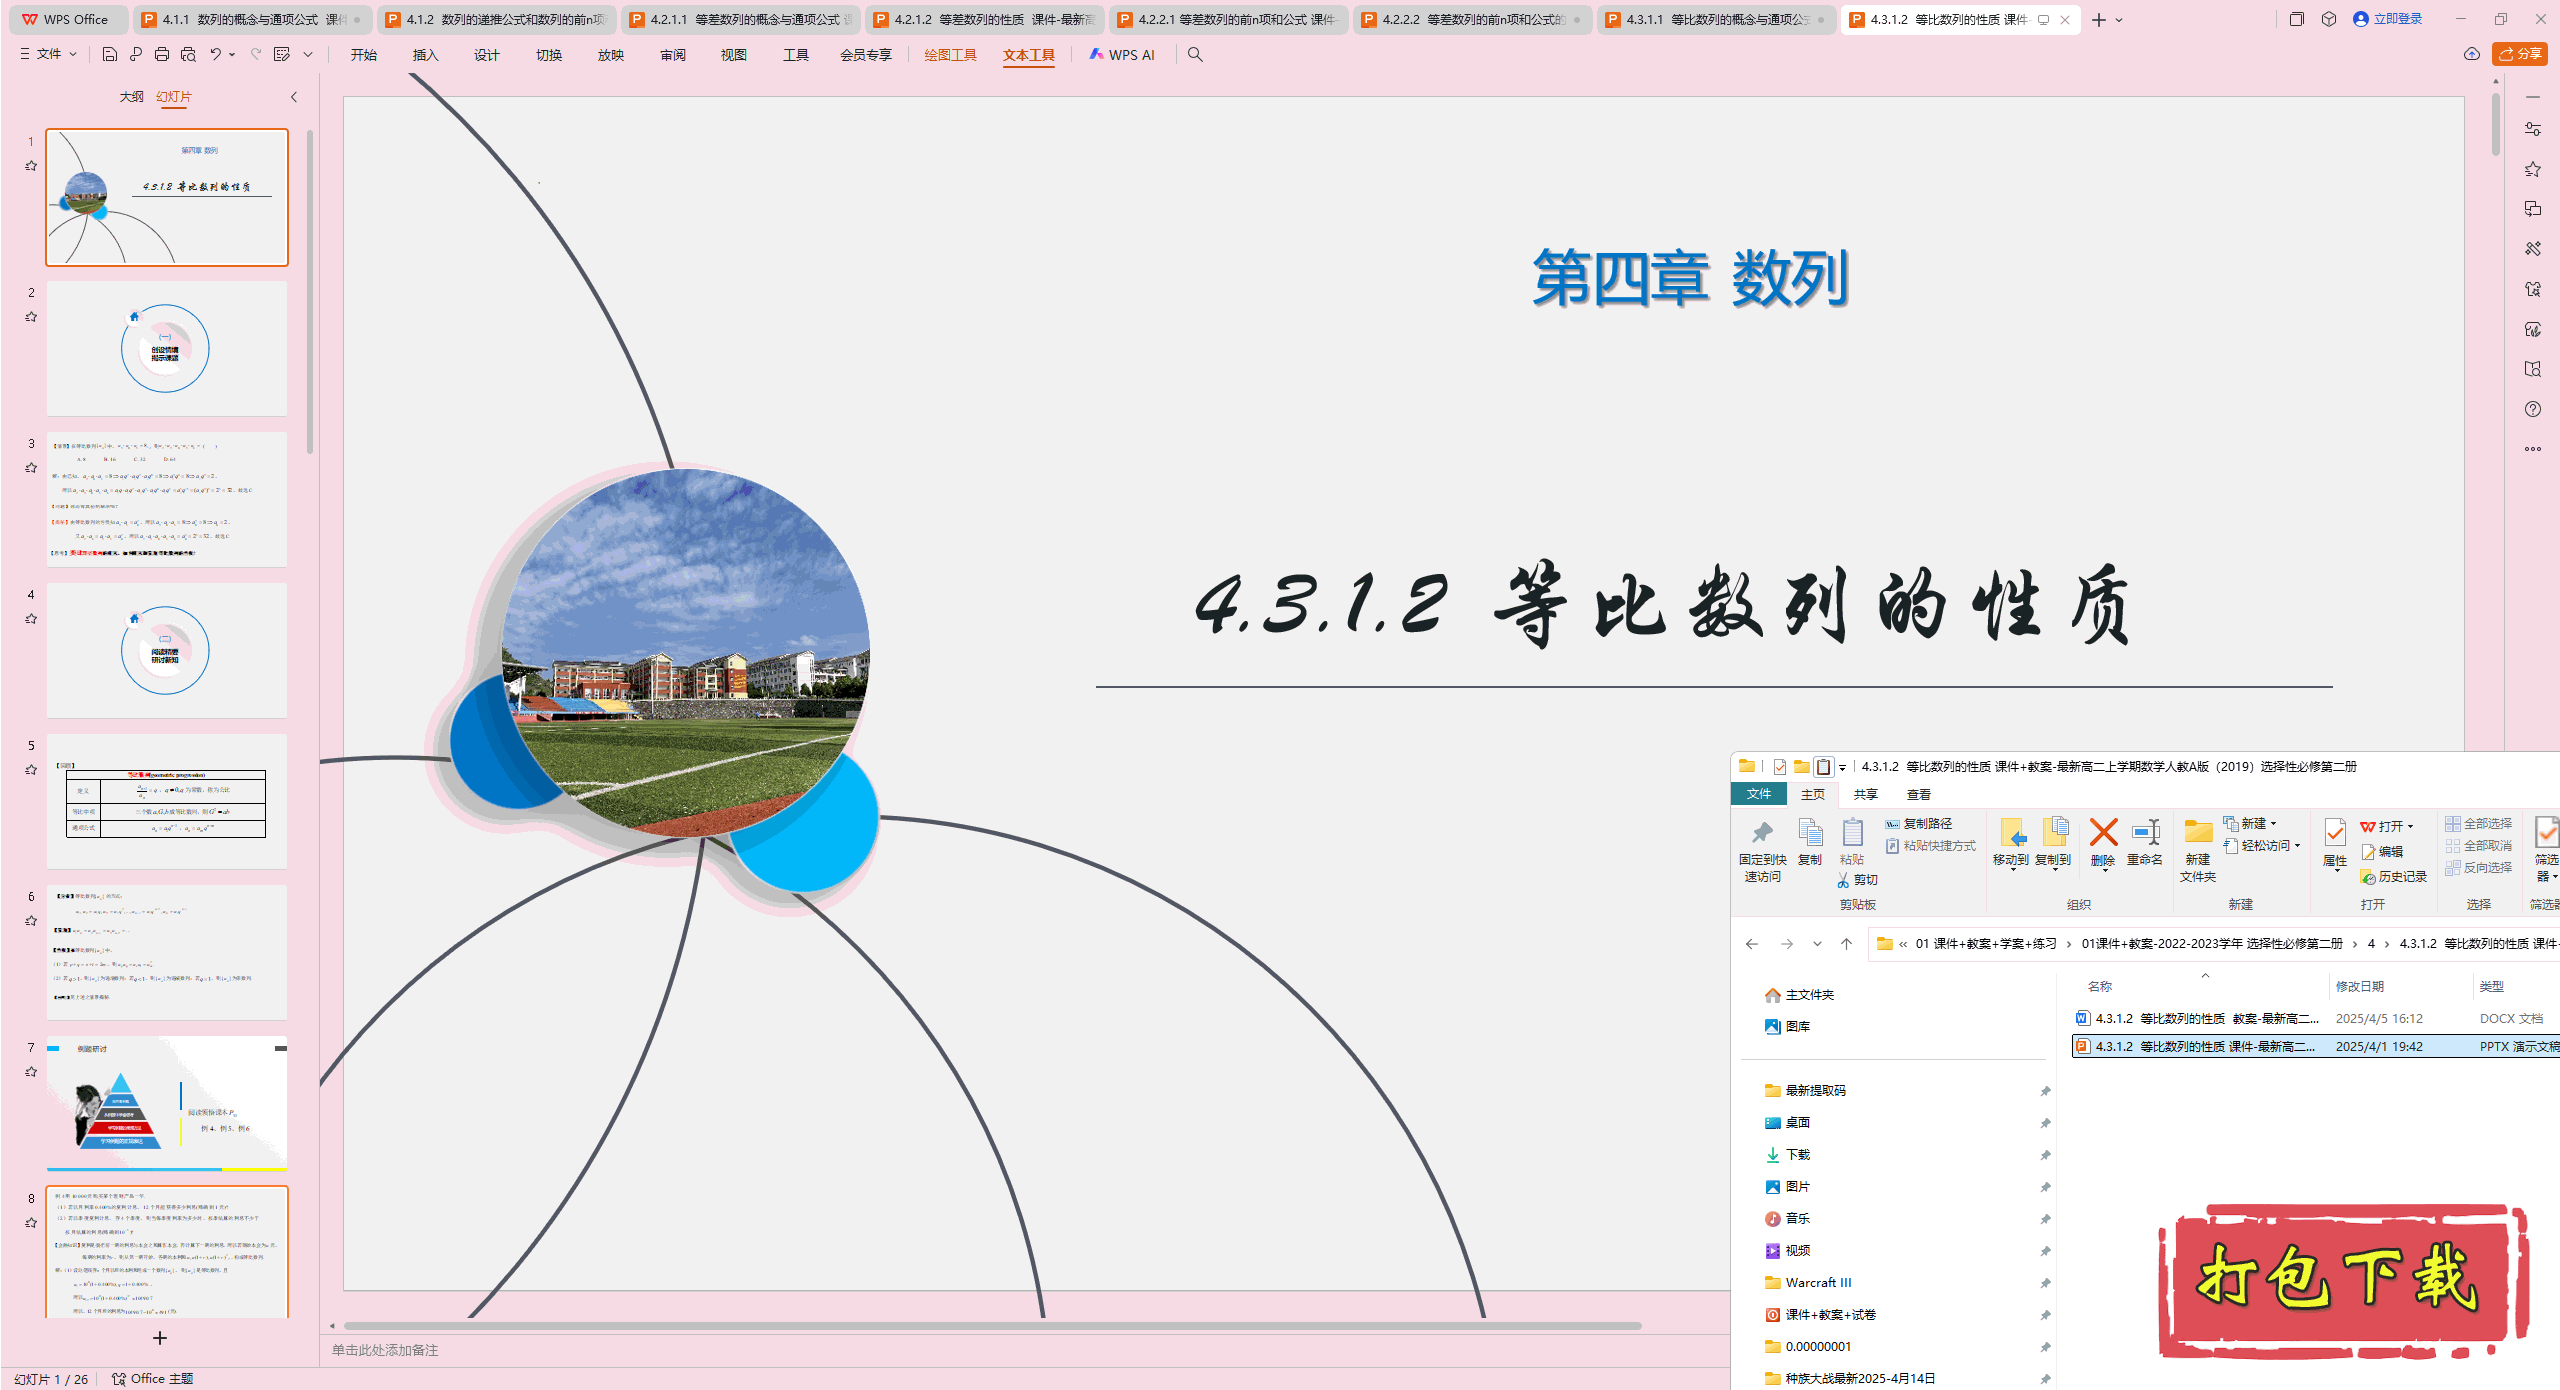
Task: Click the Save icon in WPS toolbar
Action: 110,55
